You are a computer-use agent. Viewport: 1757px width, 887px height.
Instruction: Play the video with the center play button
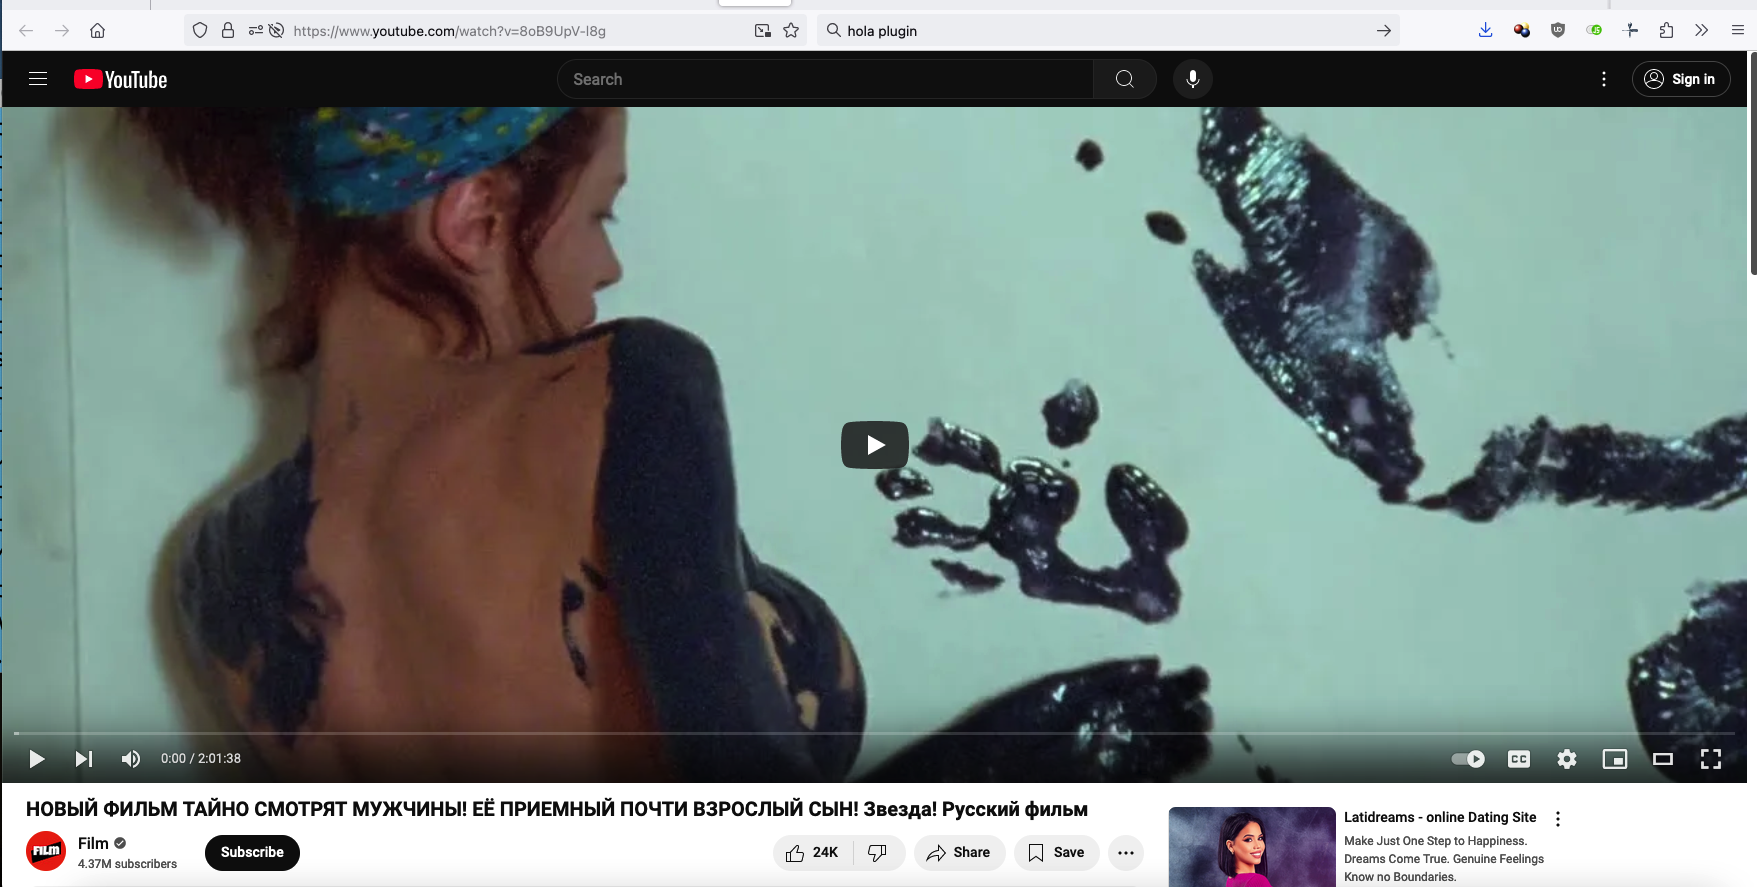(875, 445)
